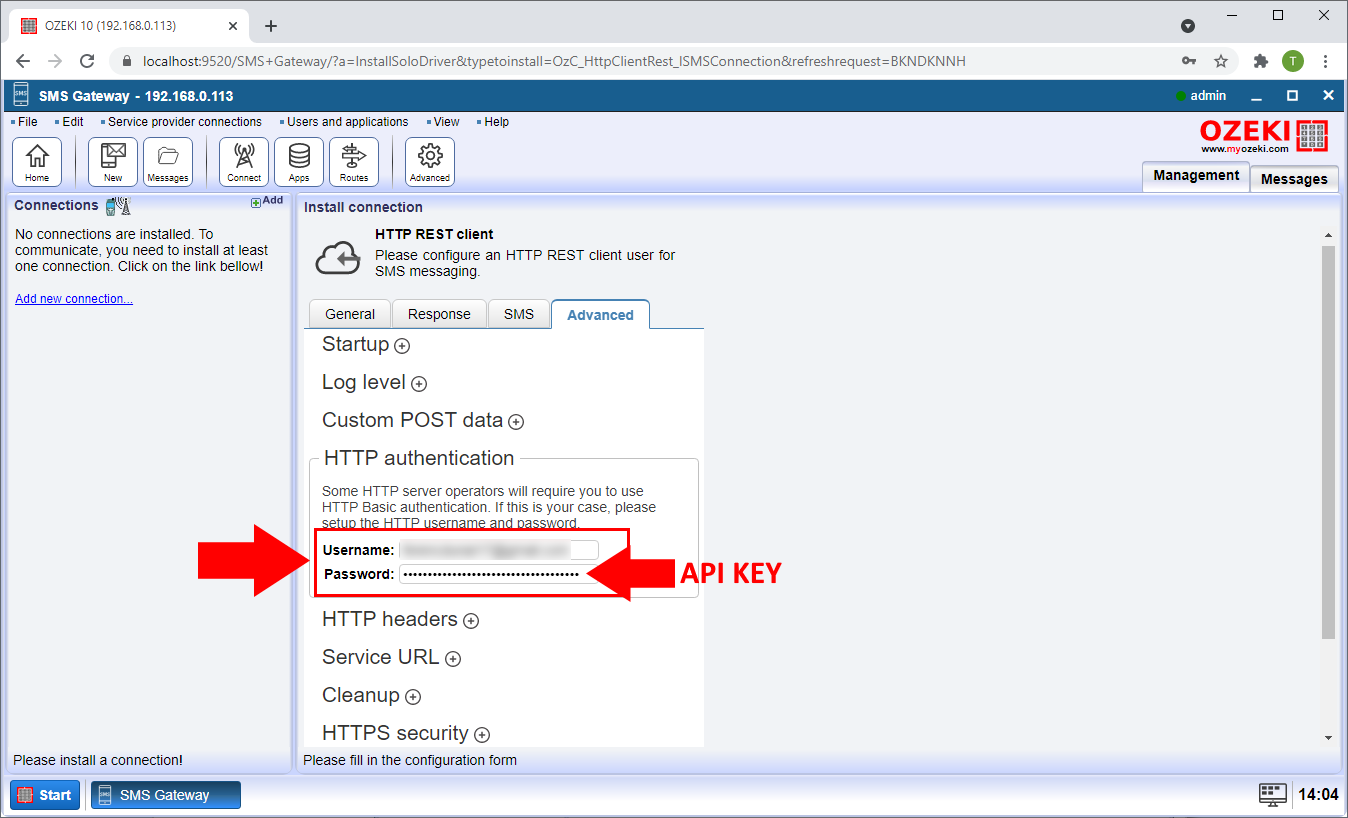This screenshot has width=1348, height=818.
Task: Bookmark this page with the star icon
Action: (1221, 61)
